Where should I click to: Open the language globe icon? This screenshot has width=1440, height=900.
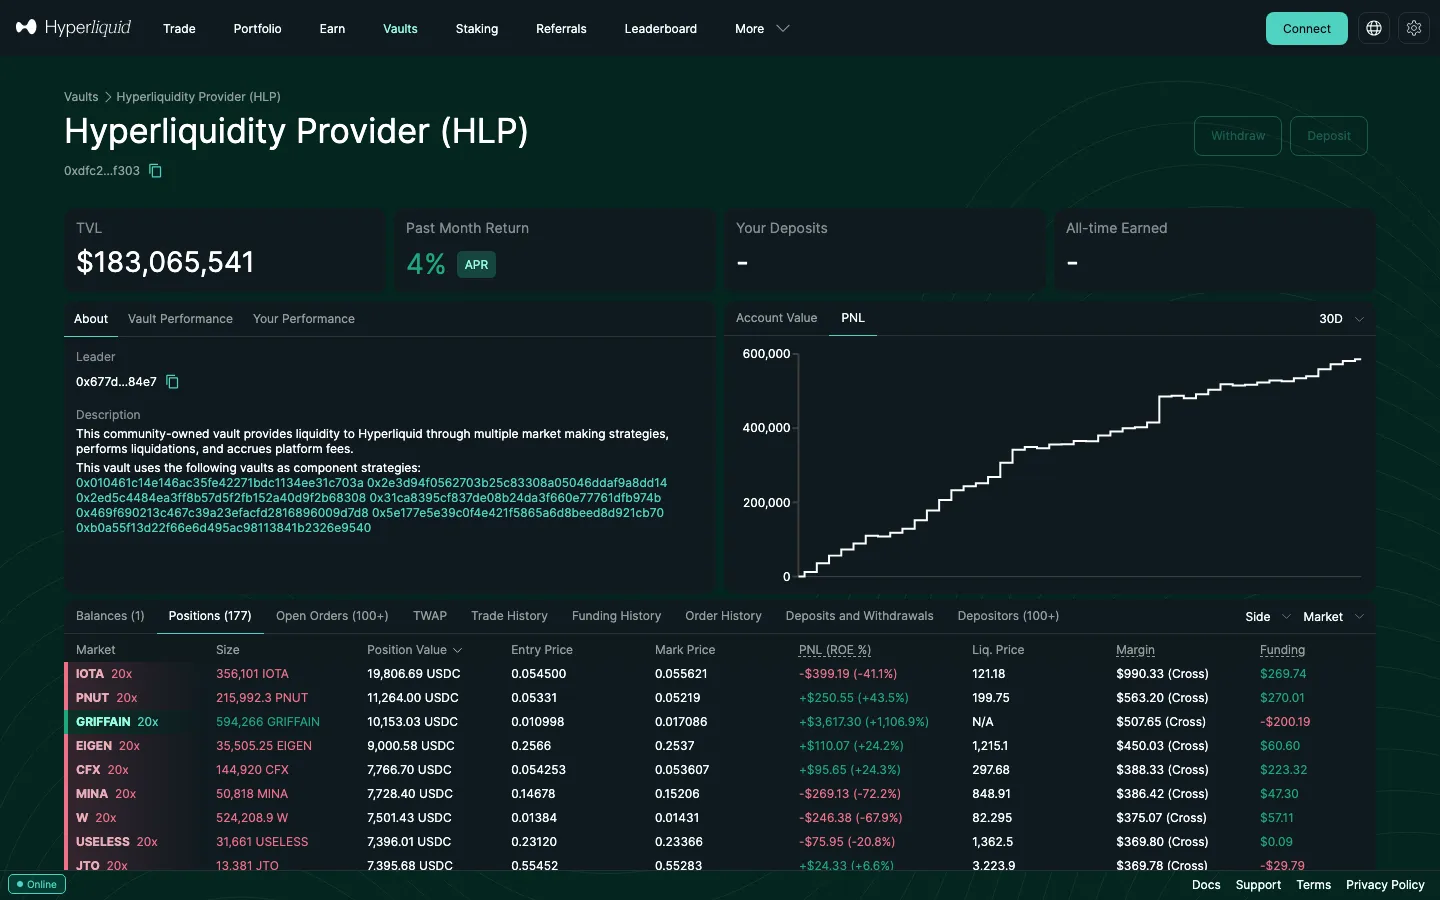tap(1374, 28)
